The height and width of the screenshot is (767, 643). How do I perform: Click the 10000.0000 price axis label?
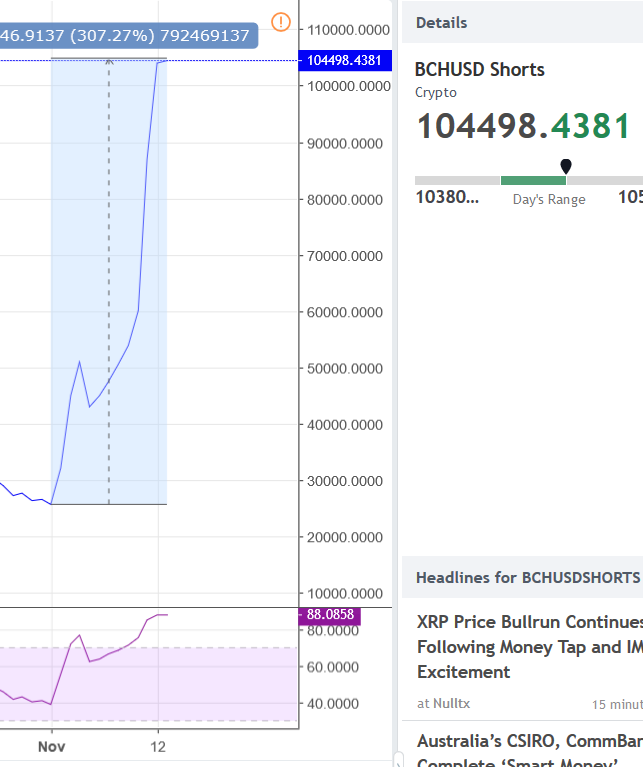tap(345, 593)
